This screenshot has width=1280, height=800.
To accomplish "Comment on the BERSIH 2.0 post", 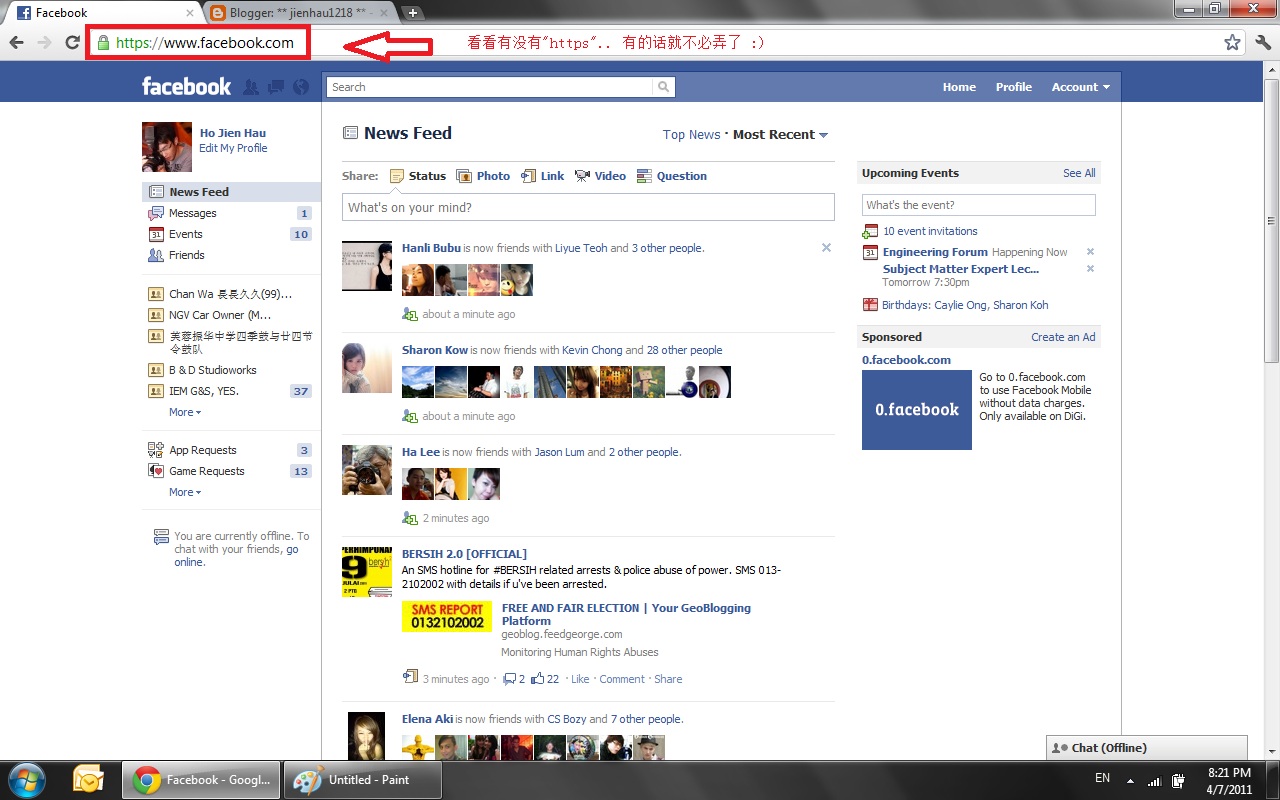I will [x=622, y=679].
